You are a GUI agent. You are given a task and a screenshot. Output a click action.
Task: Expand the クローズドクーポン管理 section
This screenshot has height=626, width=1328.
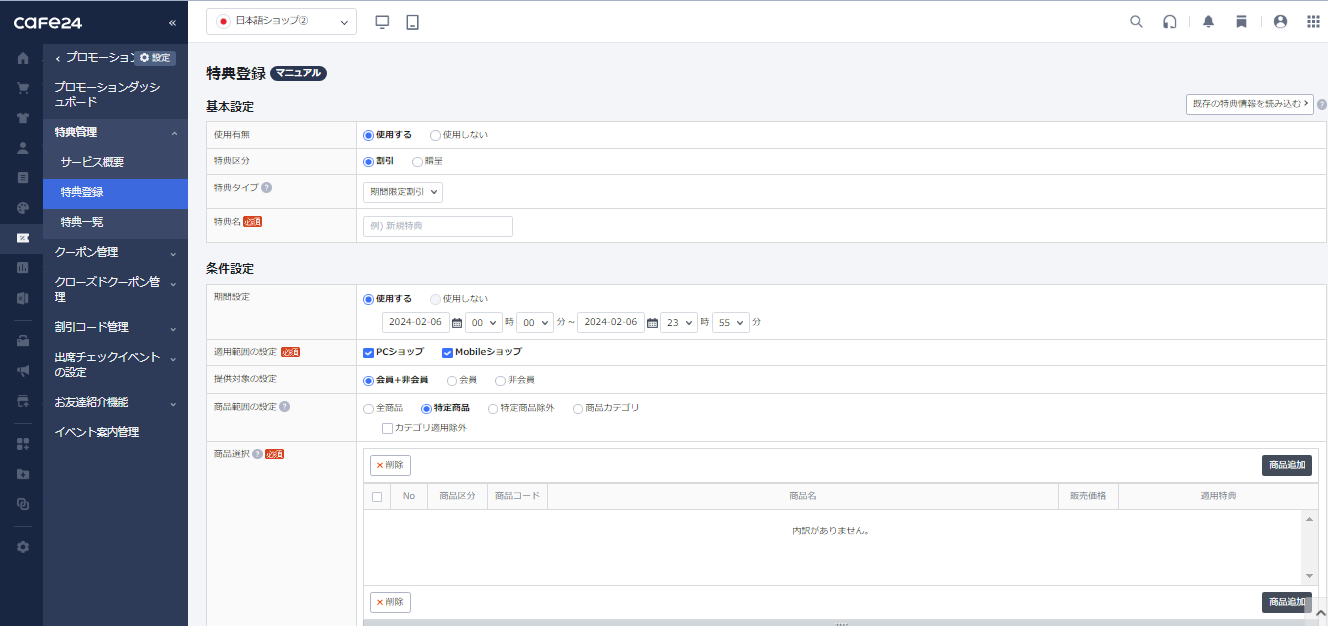coord(116,289)
